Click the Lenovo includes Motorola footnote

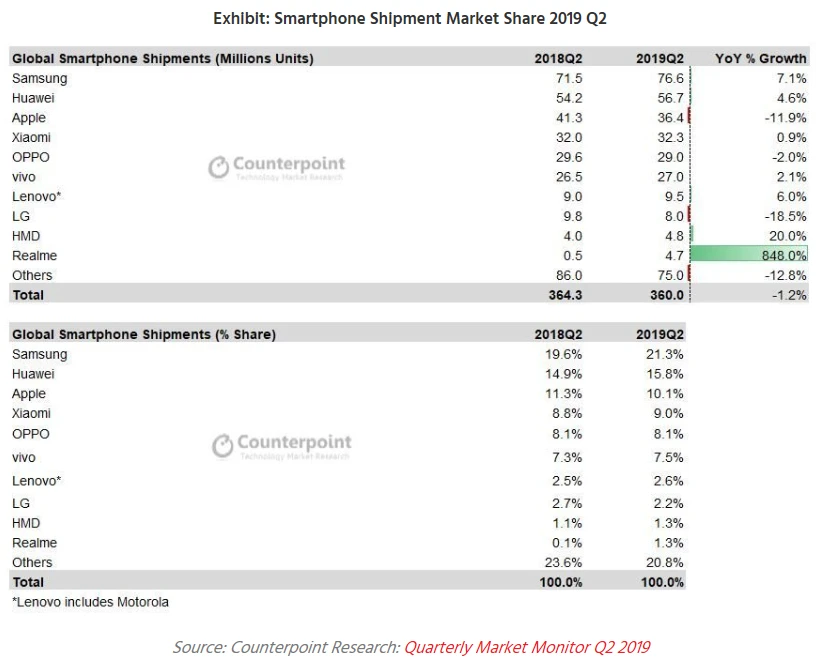coord(90,602)
